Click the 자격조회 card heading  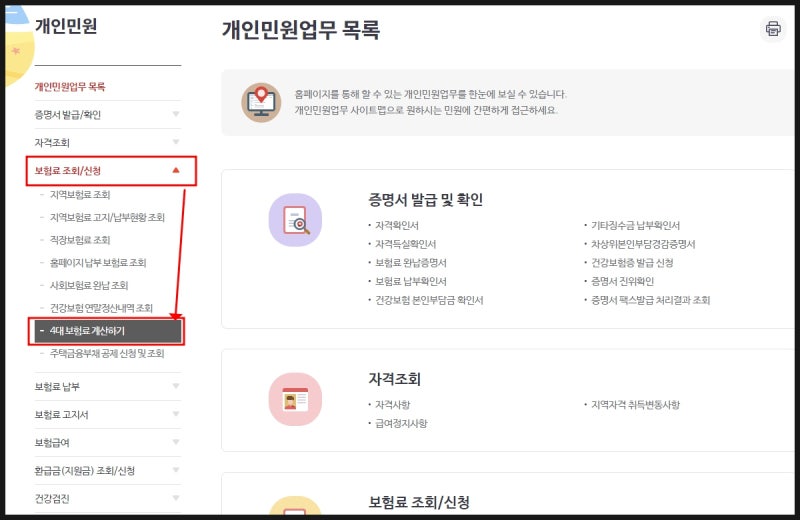tap(394, 379)
